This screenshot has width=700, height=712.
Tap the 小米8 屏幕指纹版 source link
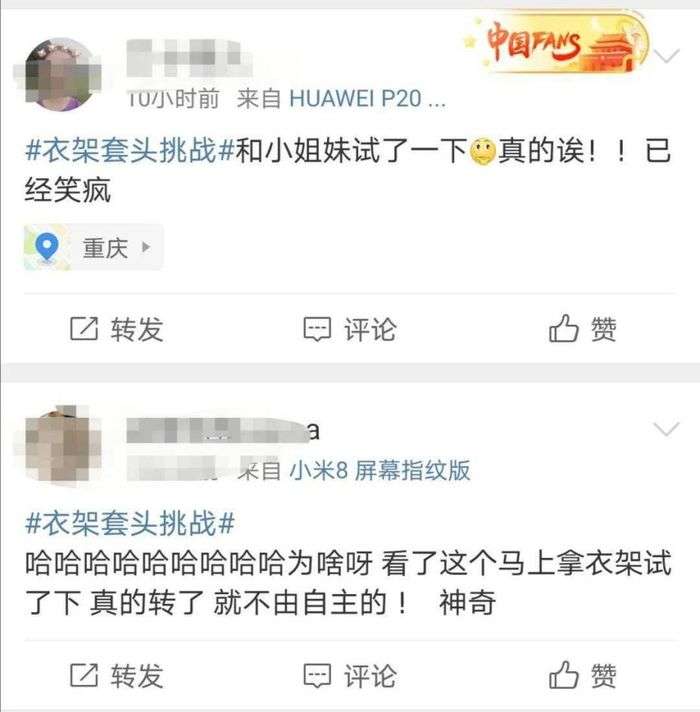click(380, 470)
